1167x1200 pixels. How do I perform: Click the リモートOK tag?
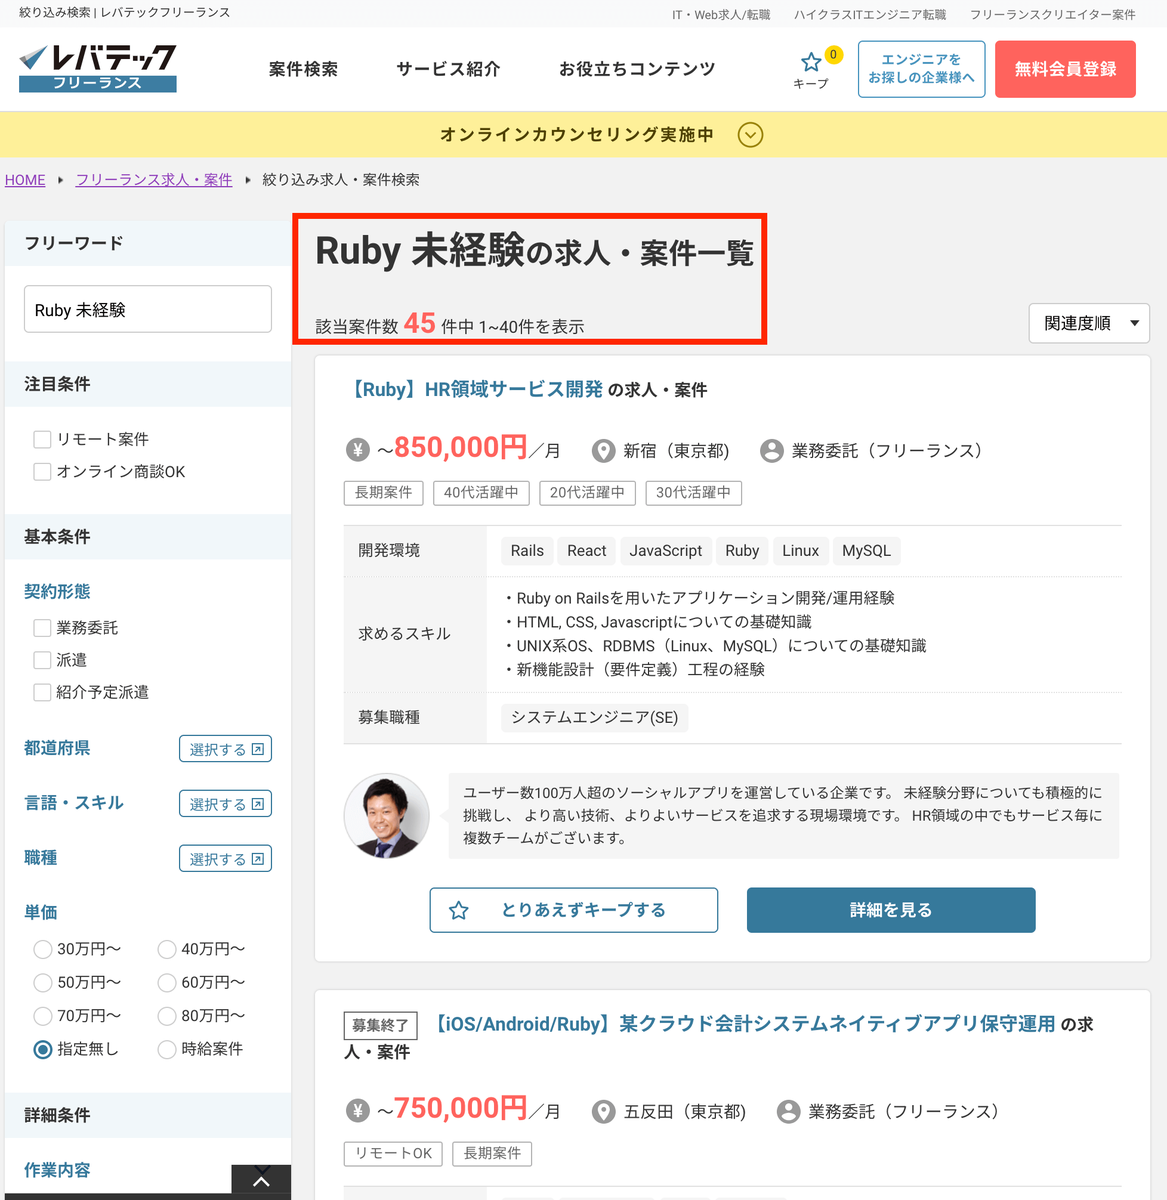394,1153
